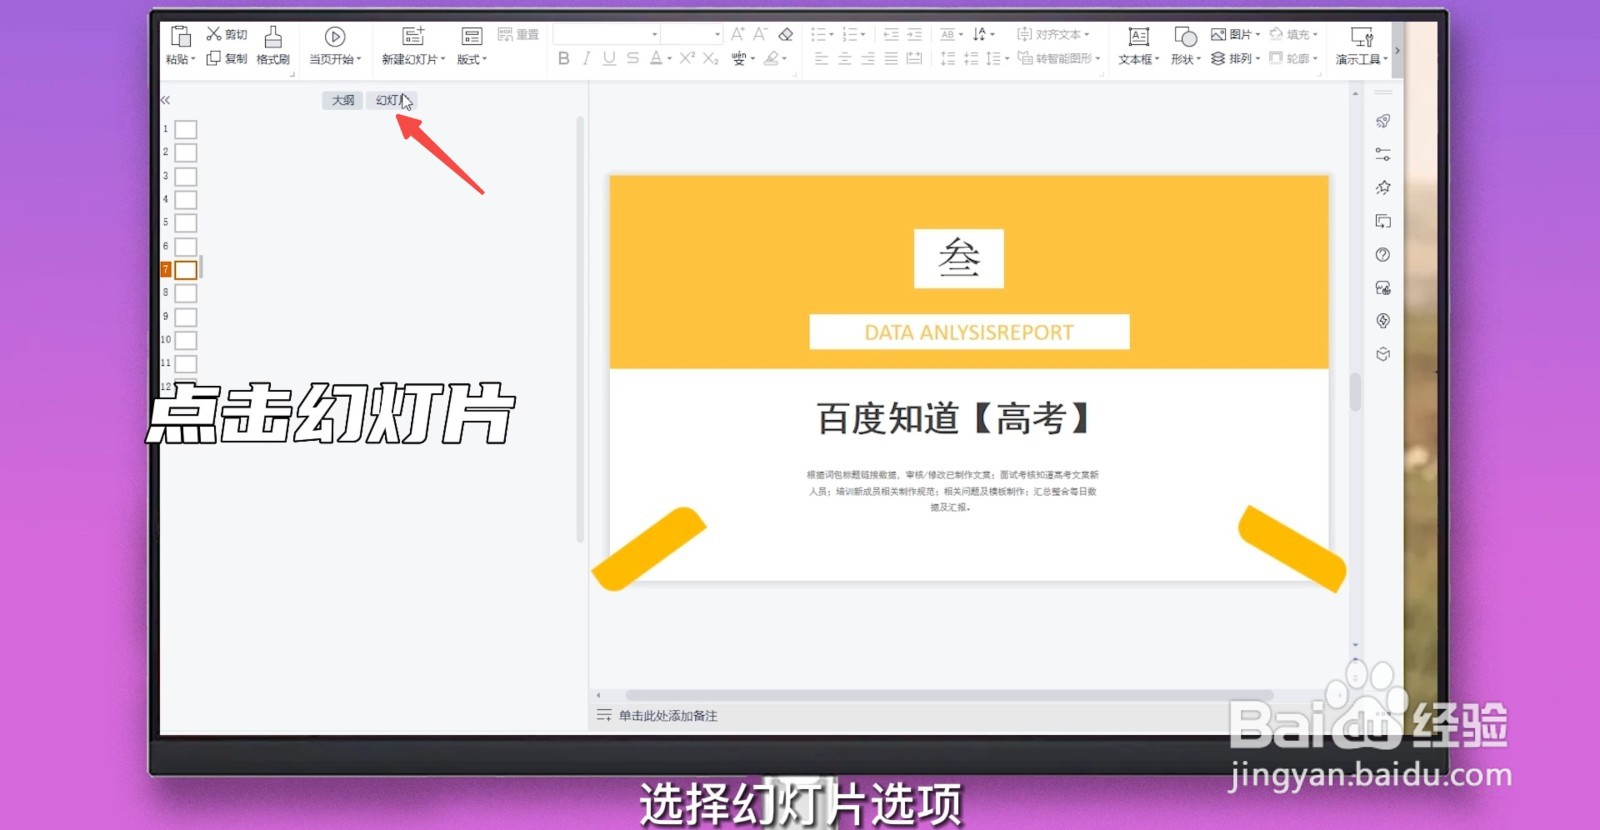The width and height of the screenshot is (1600, 830).
Task: Click the DATA ANLYSISREPORT text box
Action: (x=969, y=332)
